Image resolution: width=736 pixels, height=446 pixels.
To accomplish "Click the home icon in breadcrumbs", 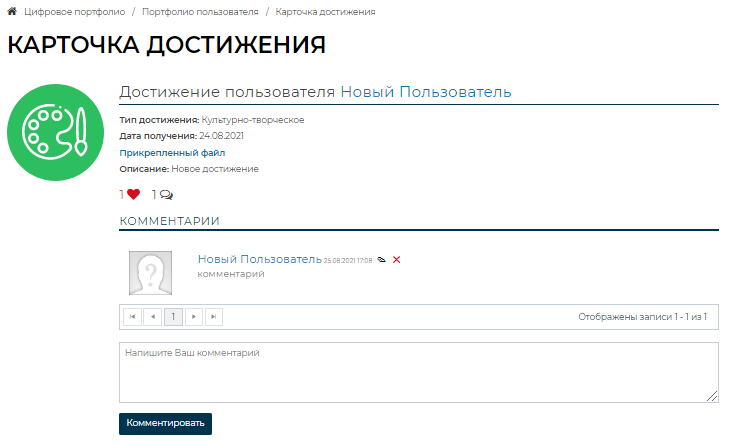I will [12, 12].
